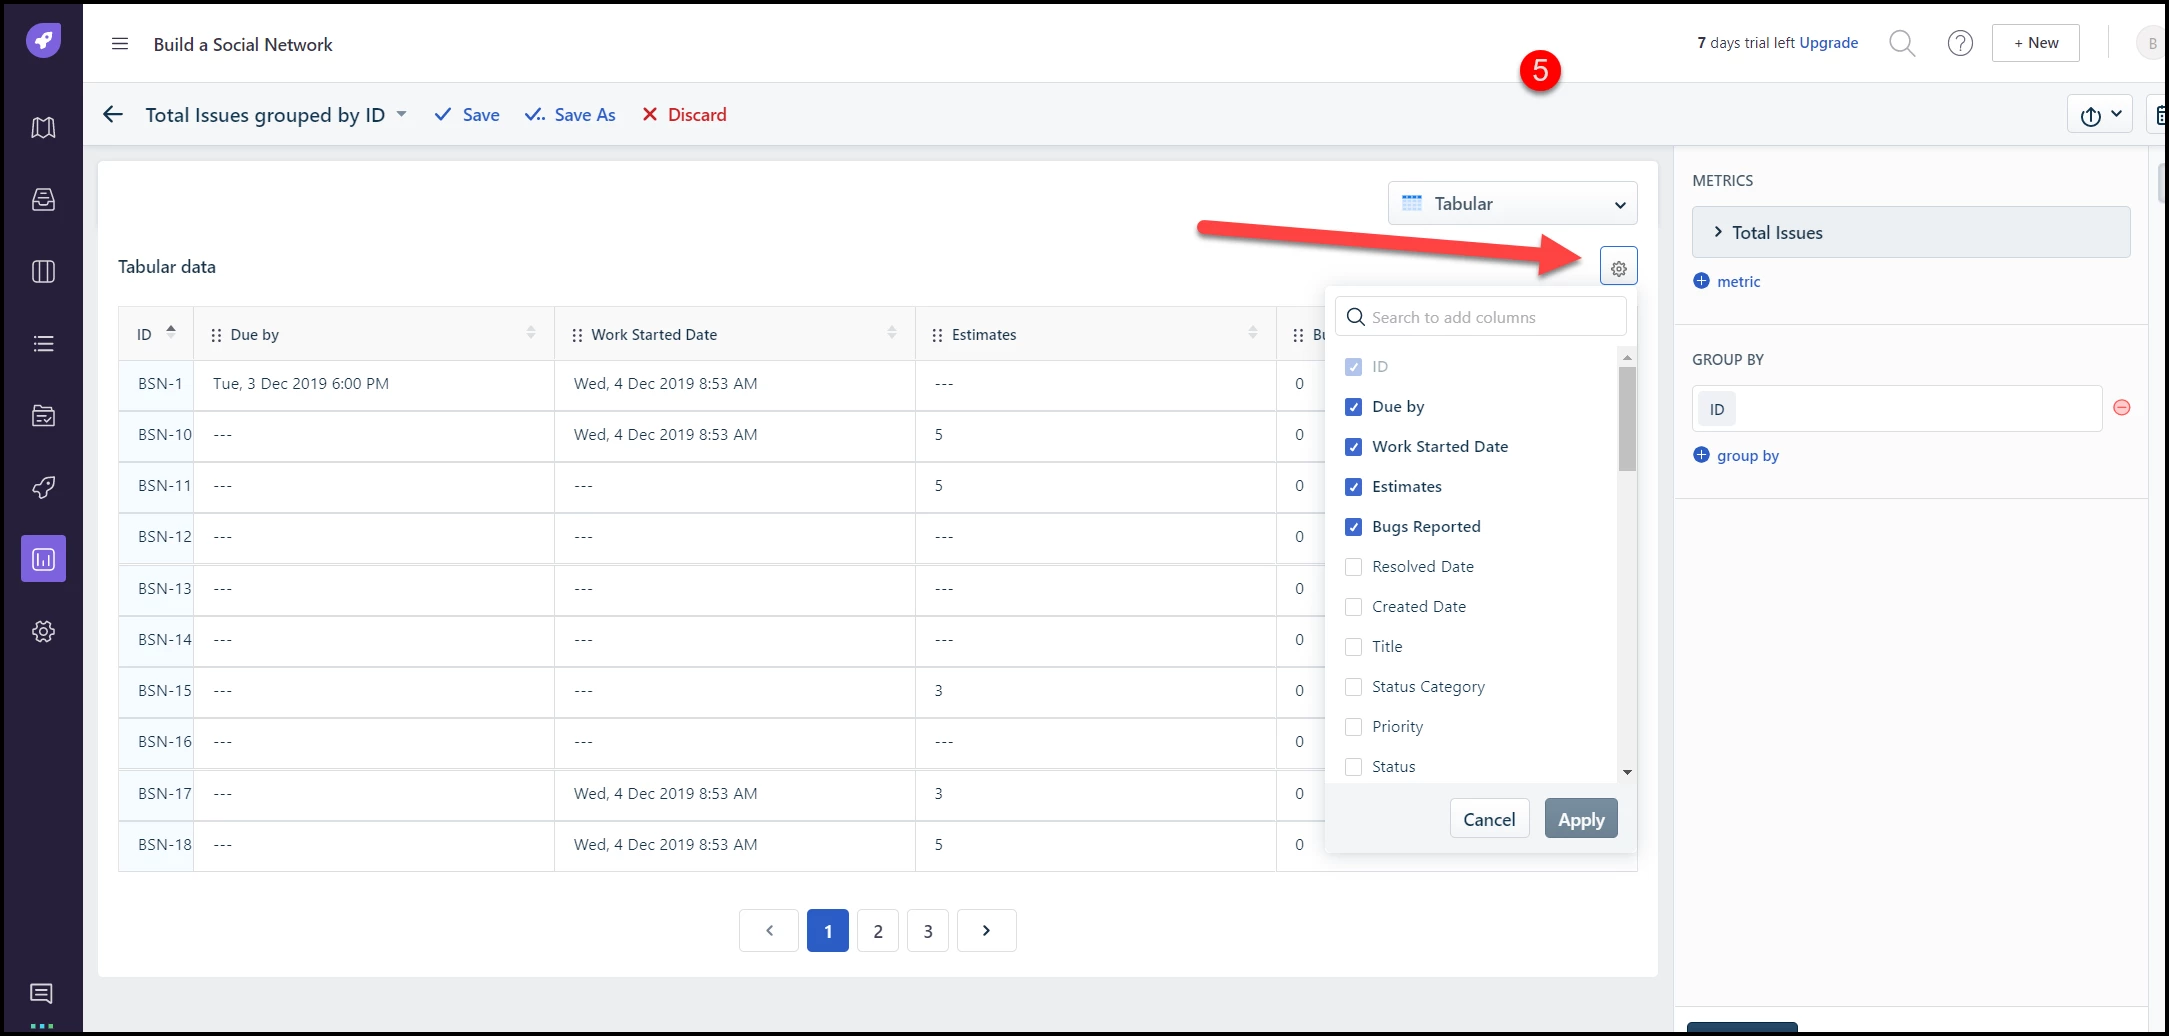Add a new metric
2169x1036 pixels.
(x=1727, y=281)
